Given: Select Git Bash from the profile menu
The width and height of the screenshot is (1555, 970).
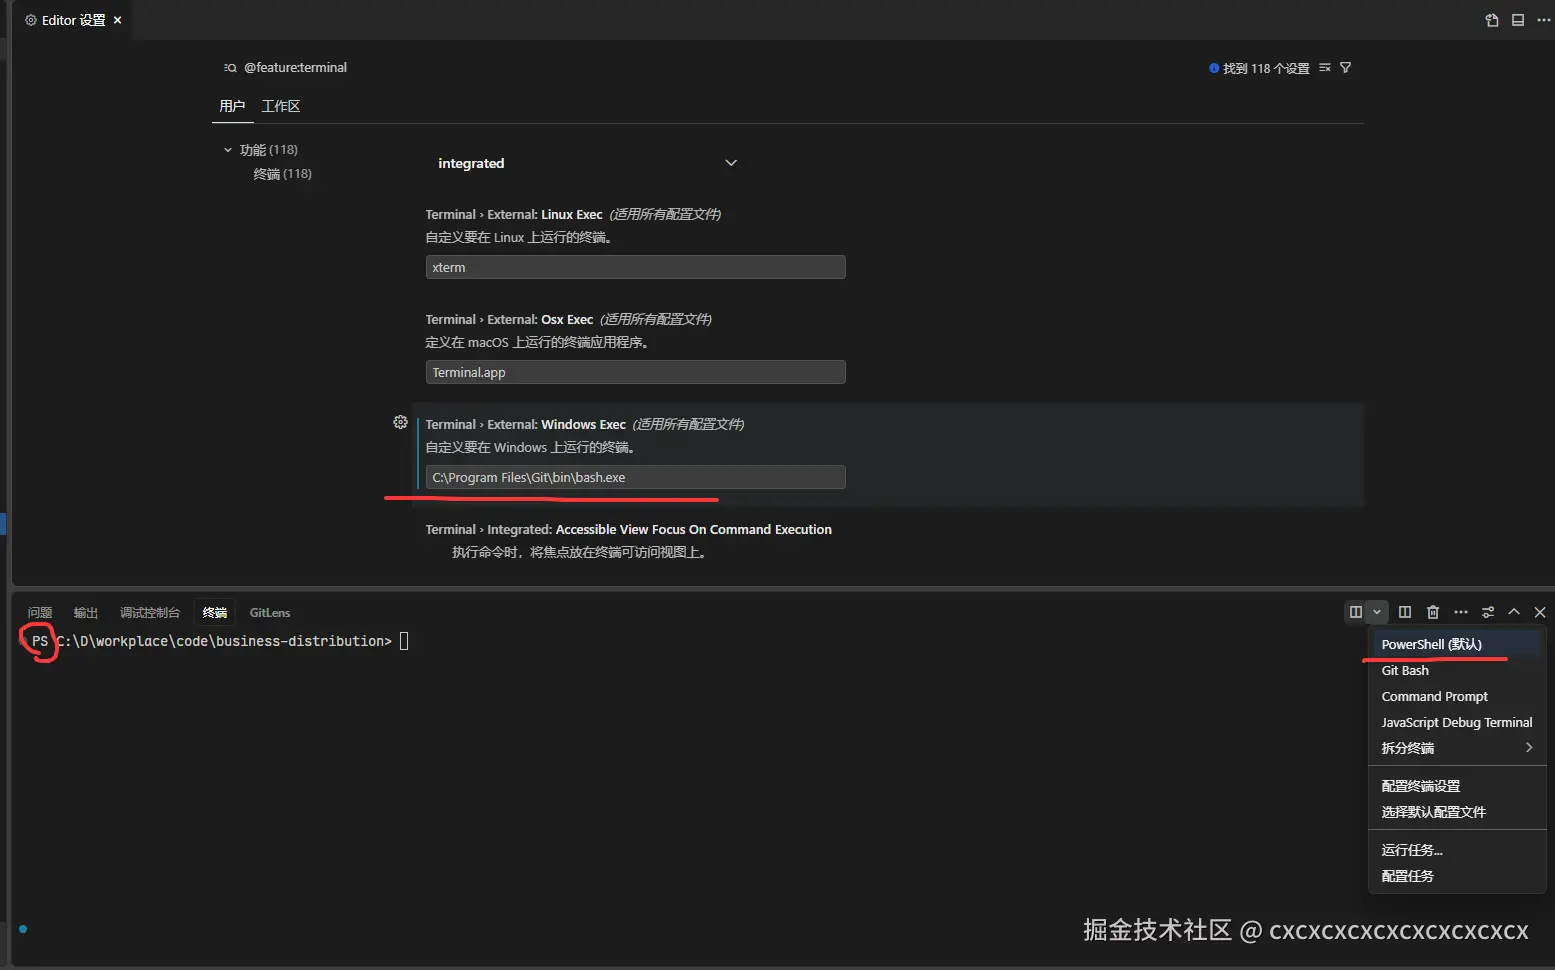Looking at the screenshot, I should [1405, 670].
